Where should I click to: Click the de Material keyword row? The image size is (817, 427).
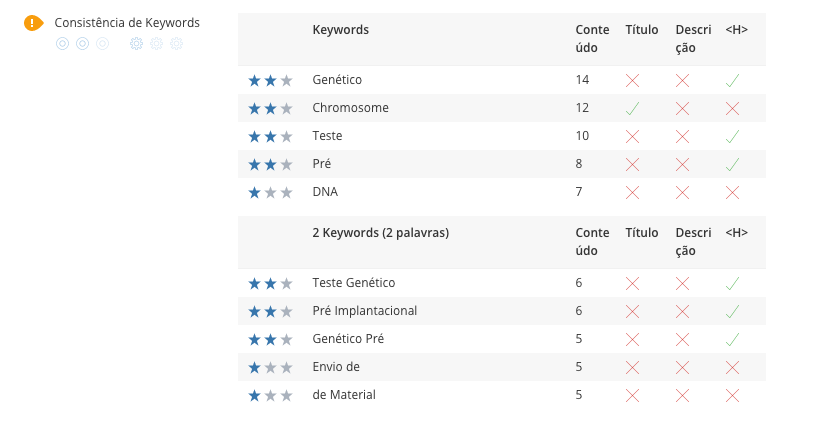[x=502, y=395]
